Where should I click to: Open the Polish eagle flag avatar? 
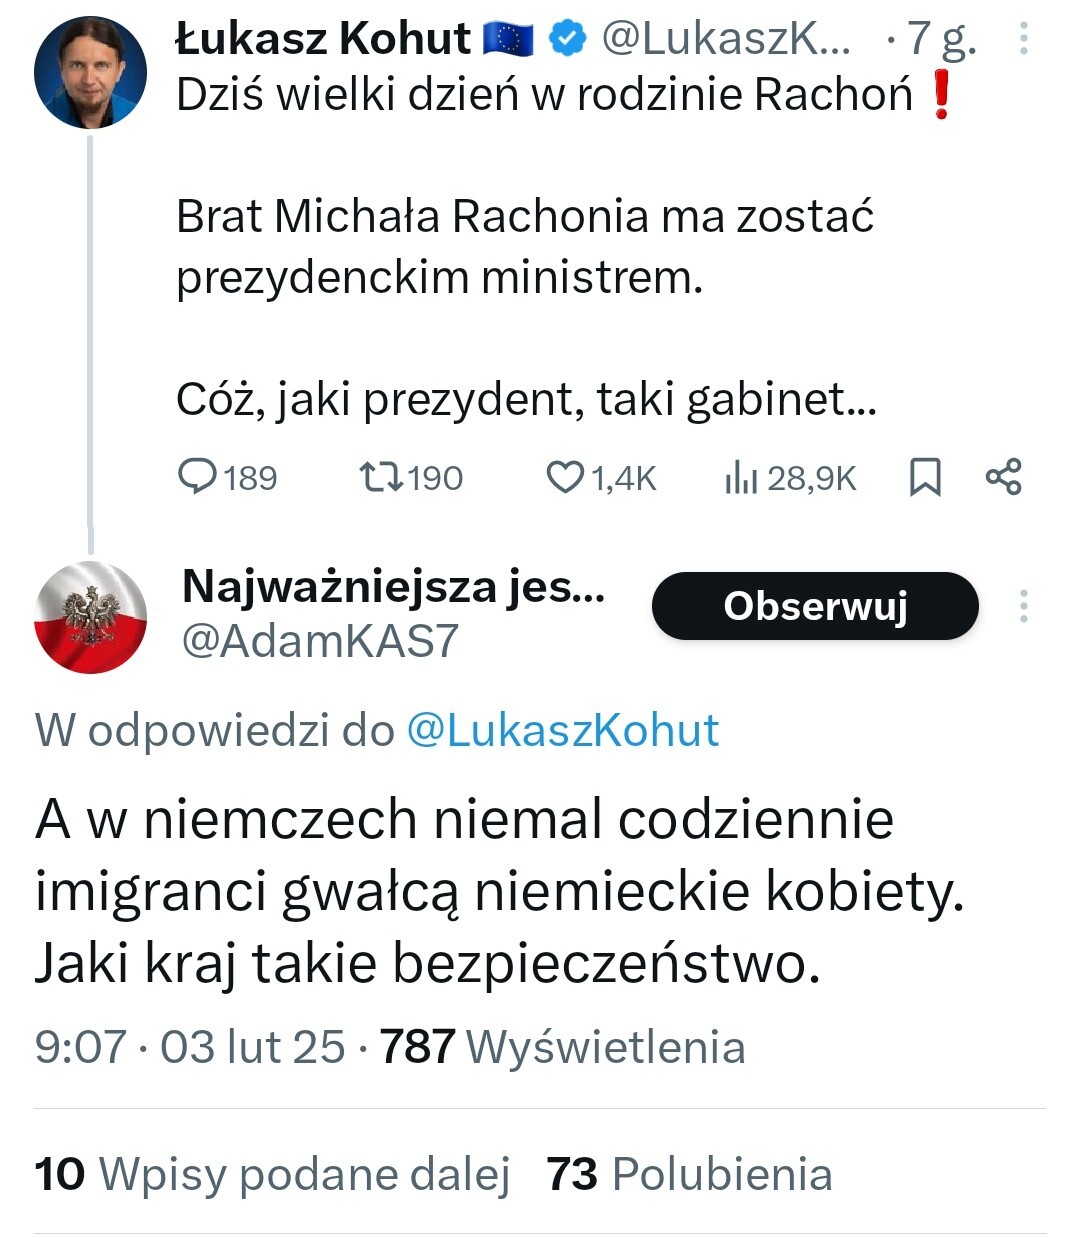pos(90,617)
